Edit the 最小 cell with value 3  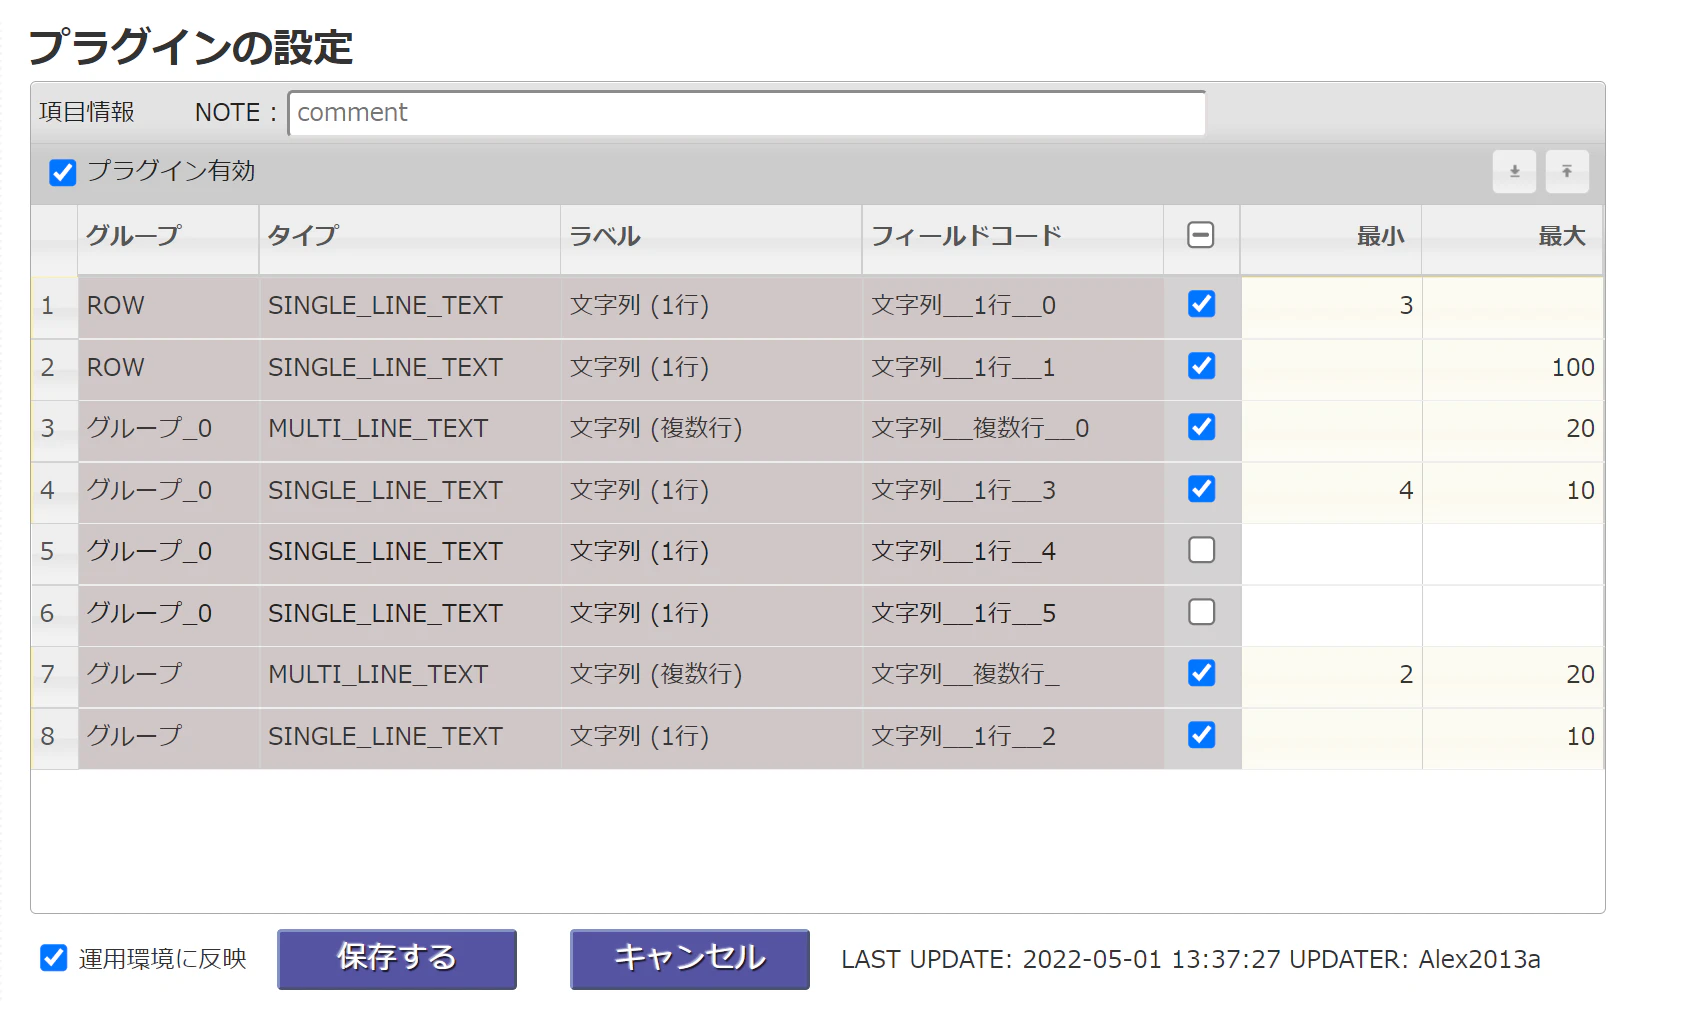click(1331, 306)
